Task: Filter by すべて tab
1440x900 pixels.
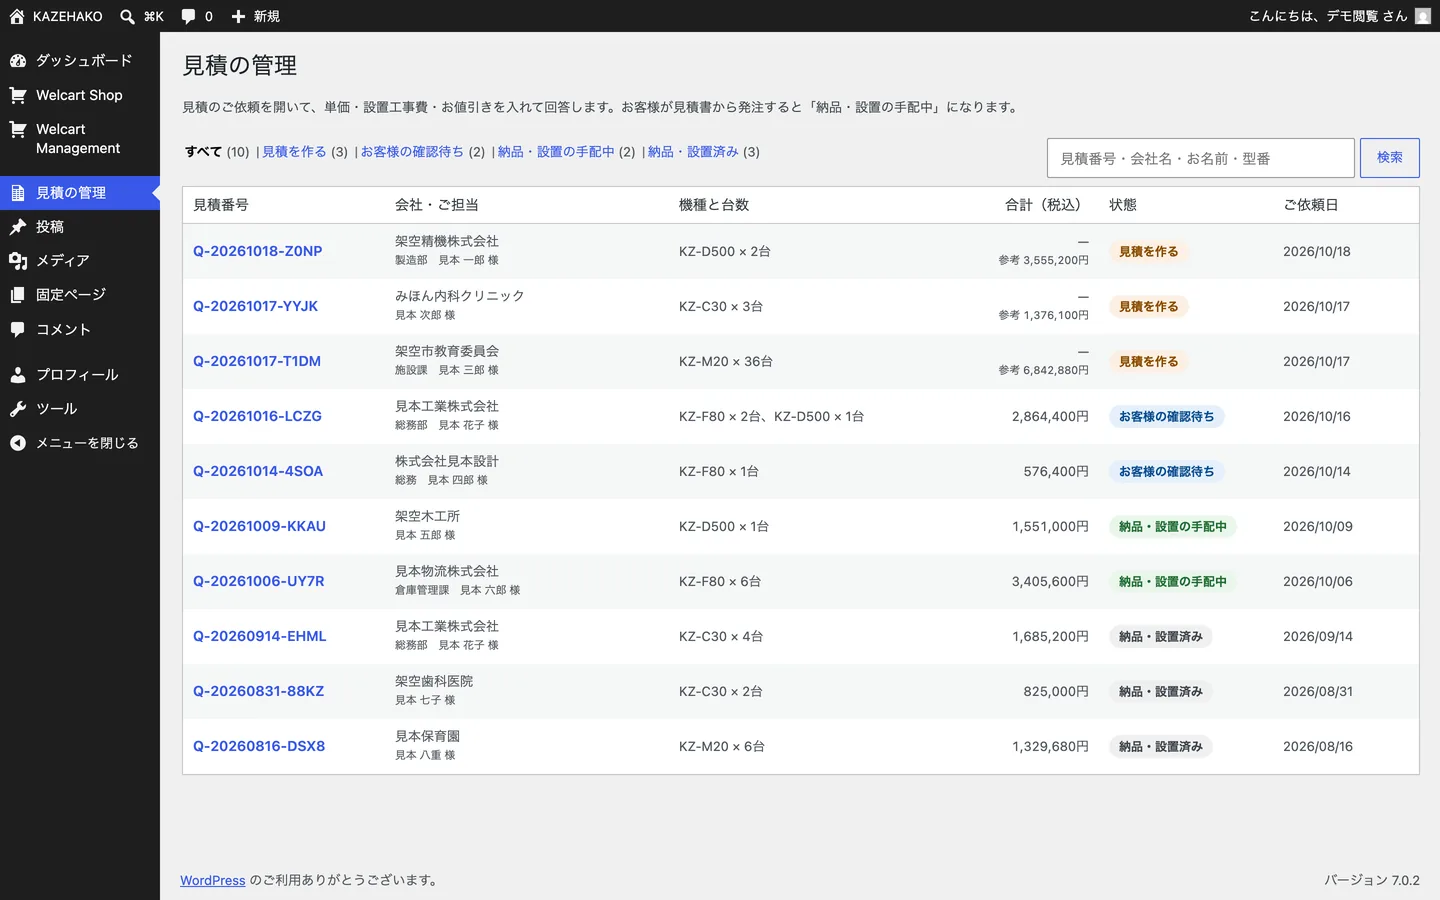Action: [x=203, y=152]
